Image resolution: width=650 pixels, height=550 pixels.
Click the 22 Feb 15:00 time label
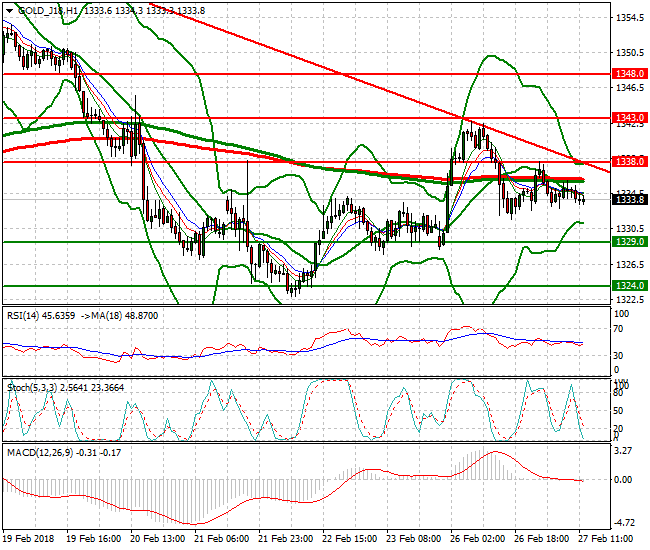tap(349, 539)
